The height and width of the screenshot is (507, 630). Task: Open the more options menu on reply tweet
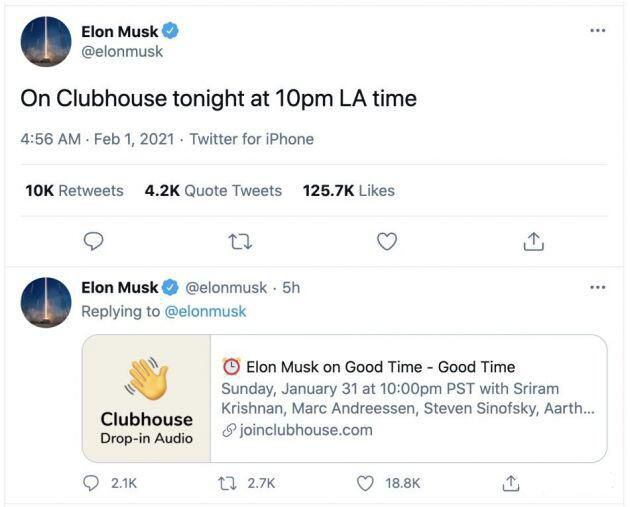(597, 287)
